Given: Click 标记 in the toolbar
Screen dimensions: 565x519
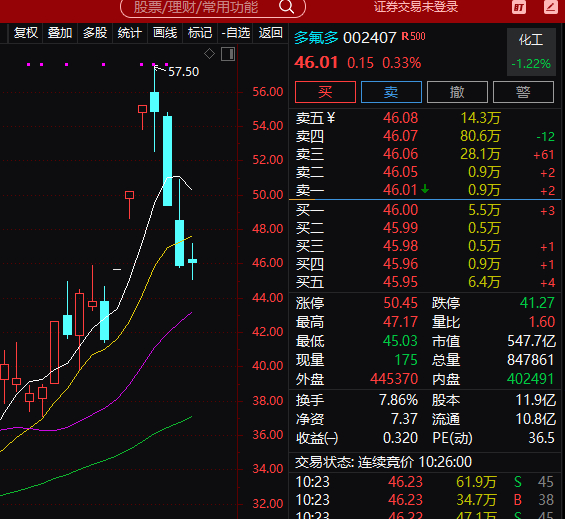Looking at the screenshot, I should pos(200,33).
